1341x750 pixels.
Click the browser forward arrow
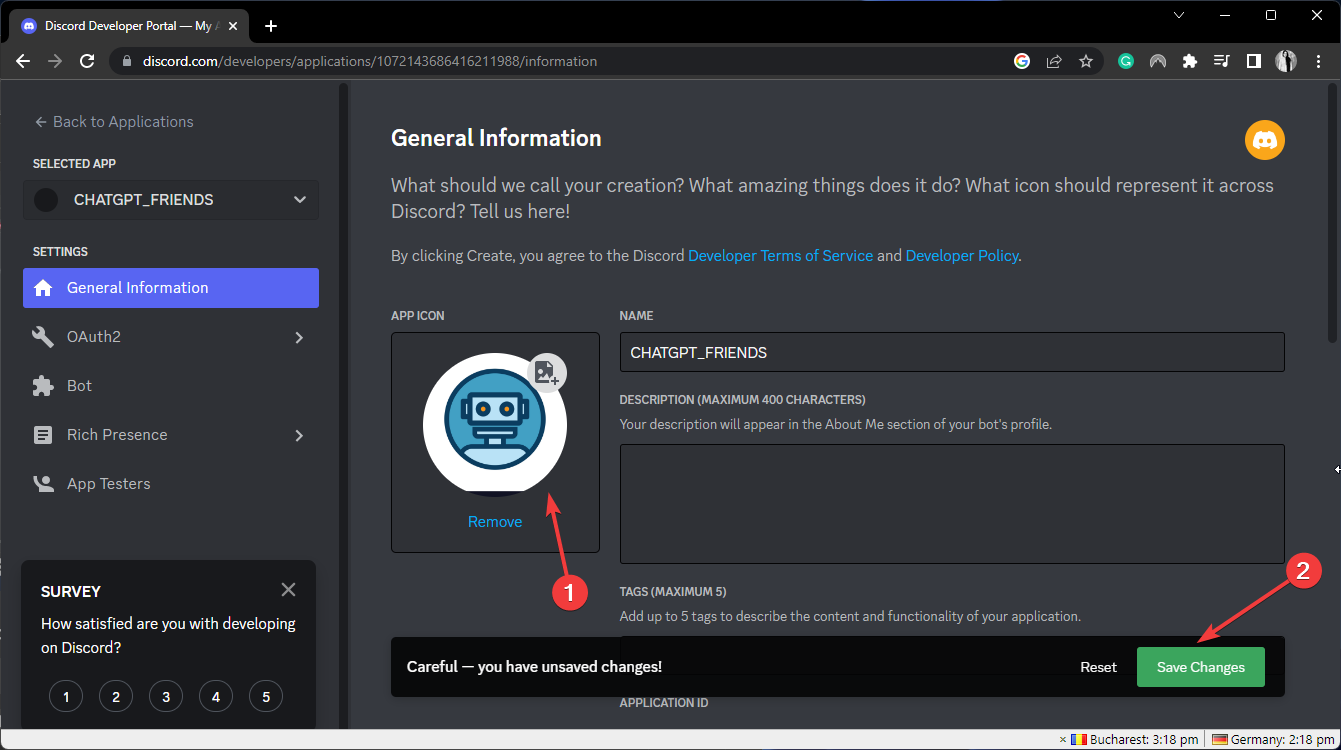[x=55, y=61]
